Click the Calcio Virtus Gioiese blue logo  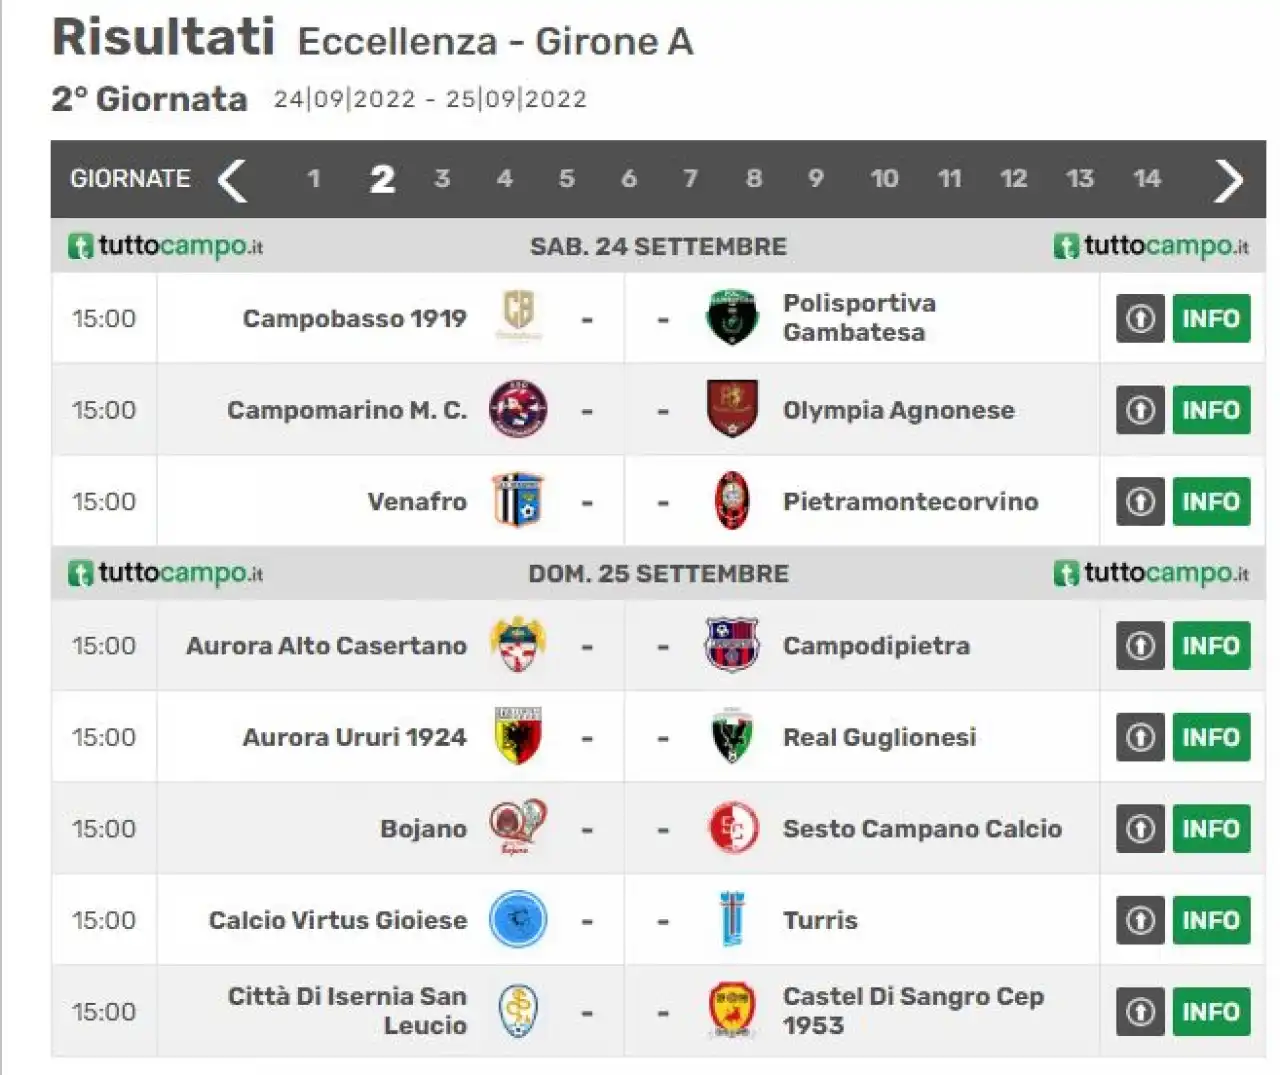pos(518,920)
